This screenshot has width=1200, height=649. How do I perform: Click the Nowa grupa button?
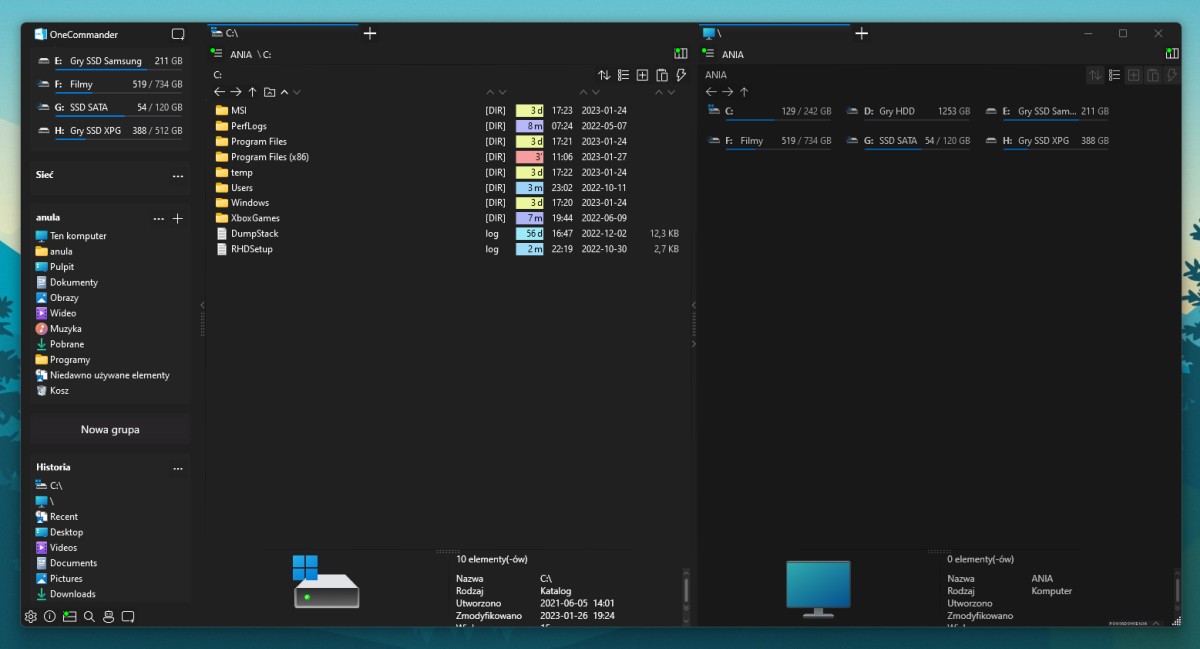pos(110,430)
